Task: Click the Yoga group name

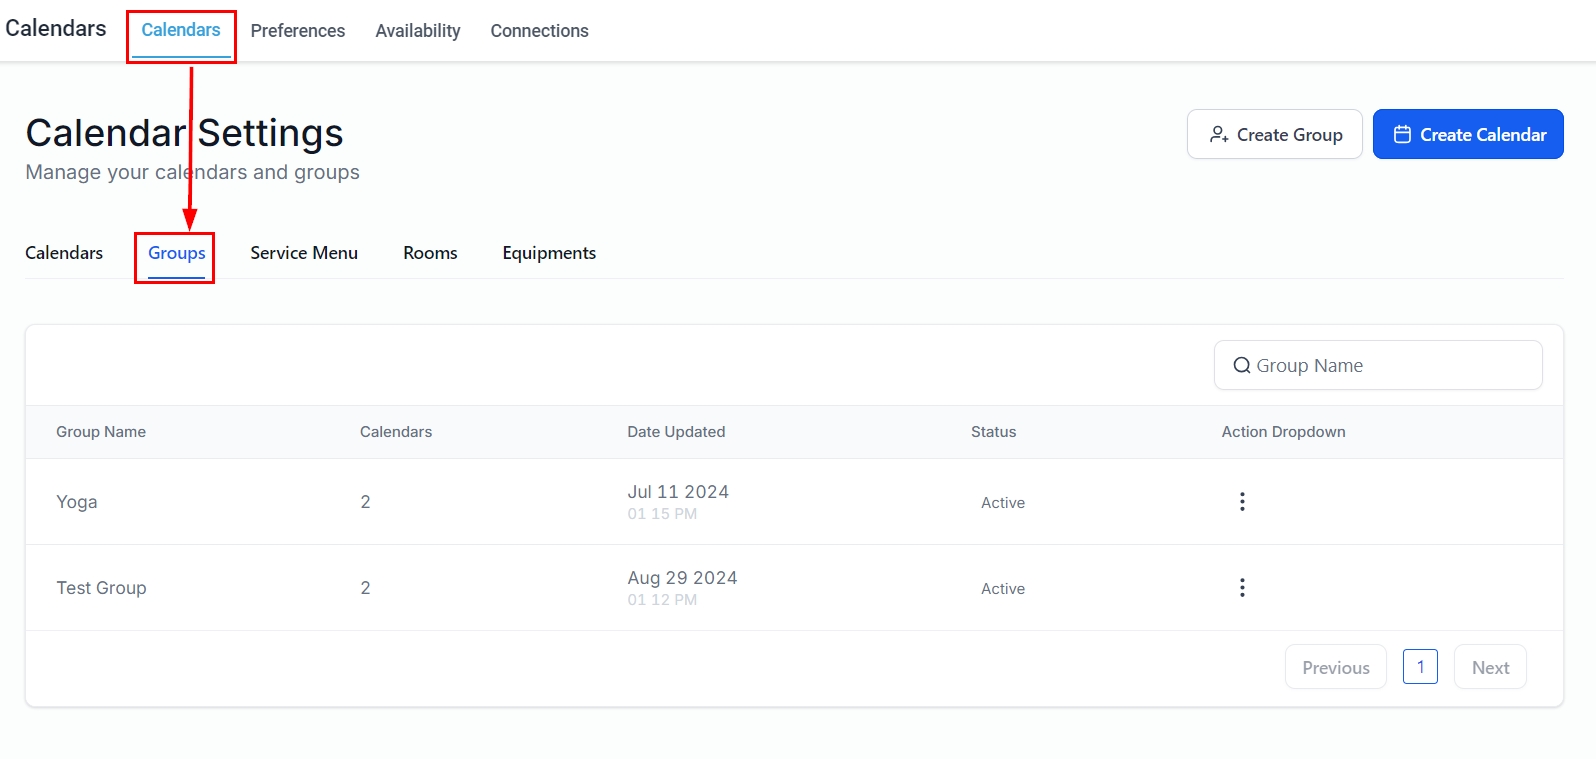Action: [77, 502]
